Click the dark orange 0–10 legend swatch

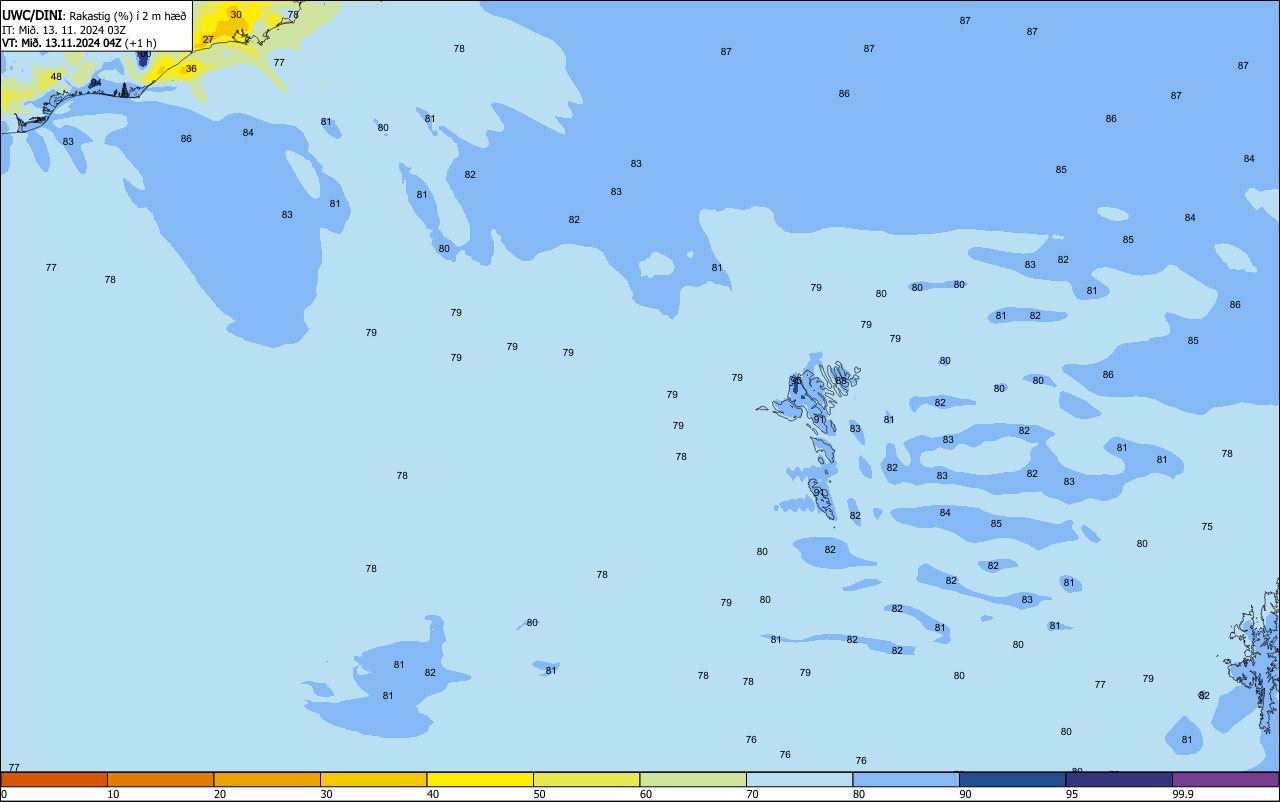(54, 779)
